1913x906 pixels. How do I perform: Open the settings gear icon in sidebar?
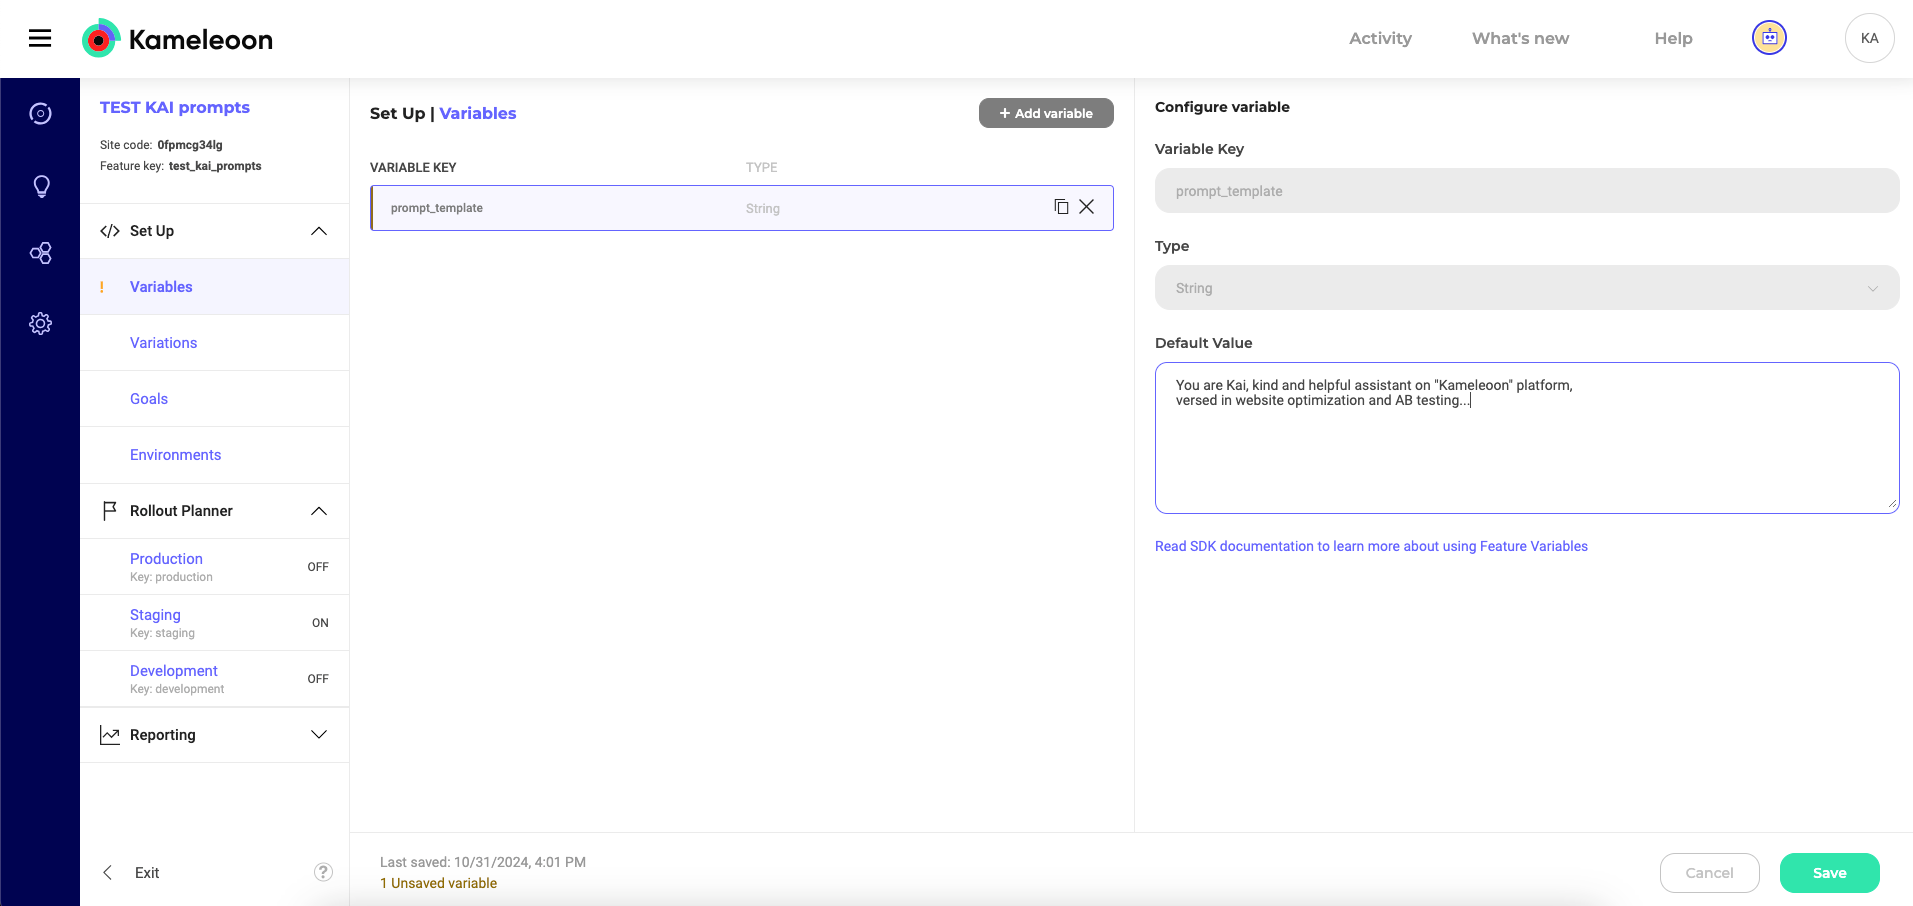pos(40,324)
